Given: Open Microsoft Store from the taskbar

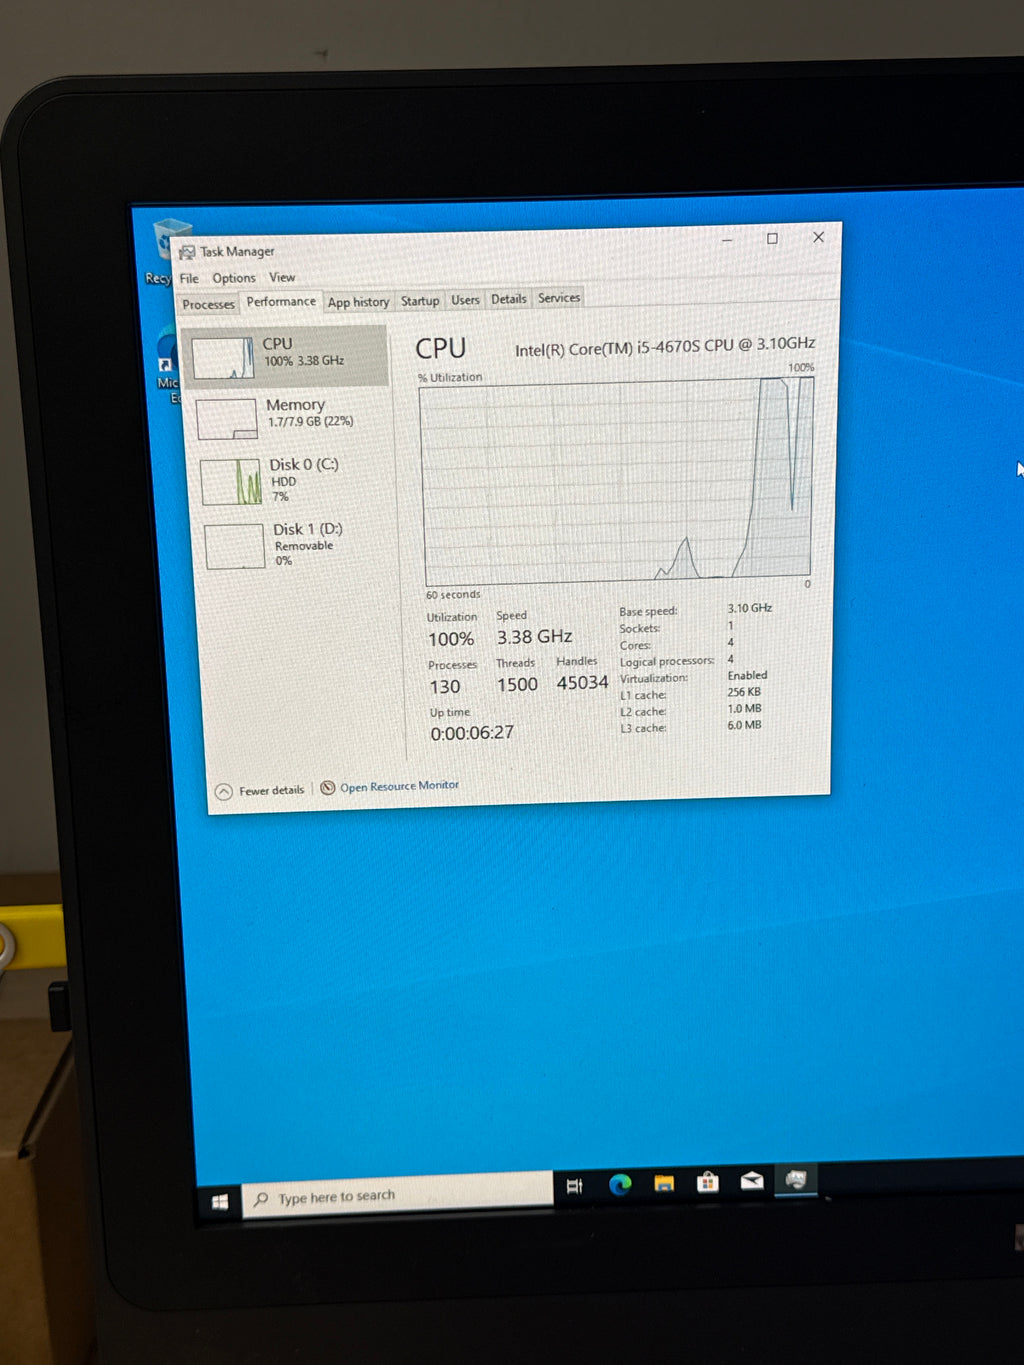Looking at the screenshot, I should point(708,1182).
